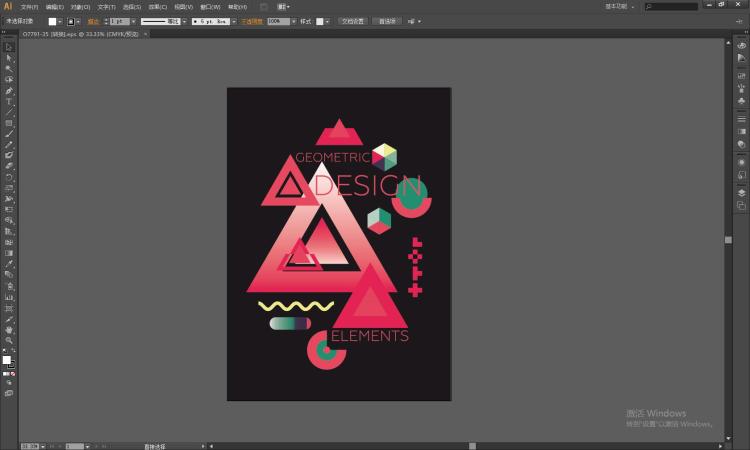Open the brush definition dropdown
750x450 pixels.
point(234,22)
